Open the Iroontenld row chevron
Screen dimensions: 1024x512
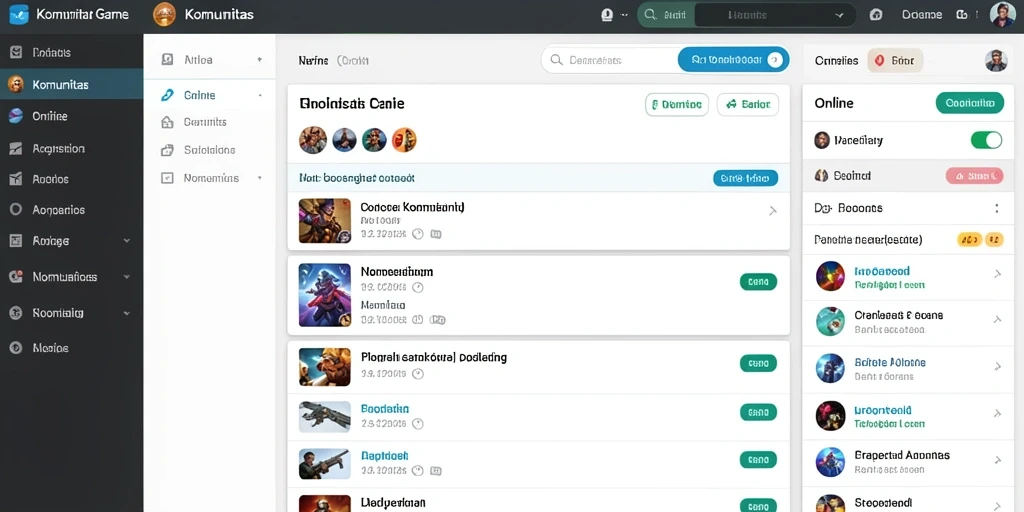[x=997, y=413]
